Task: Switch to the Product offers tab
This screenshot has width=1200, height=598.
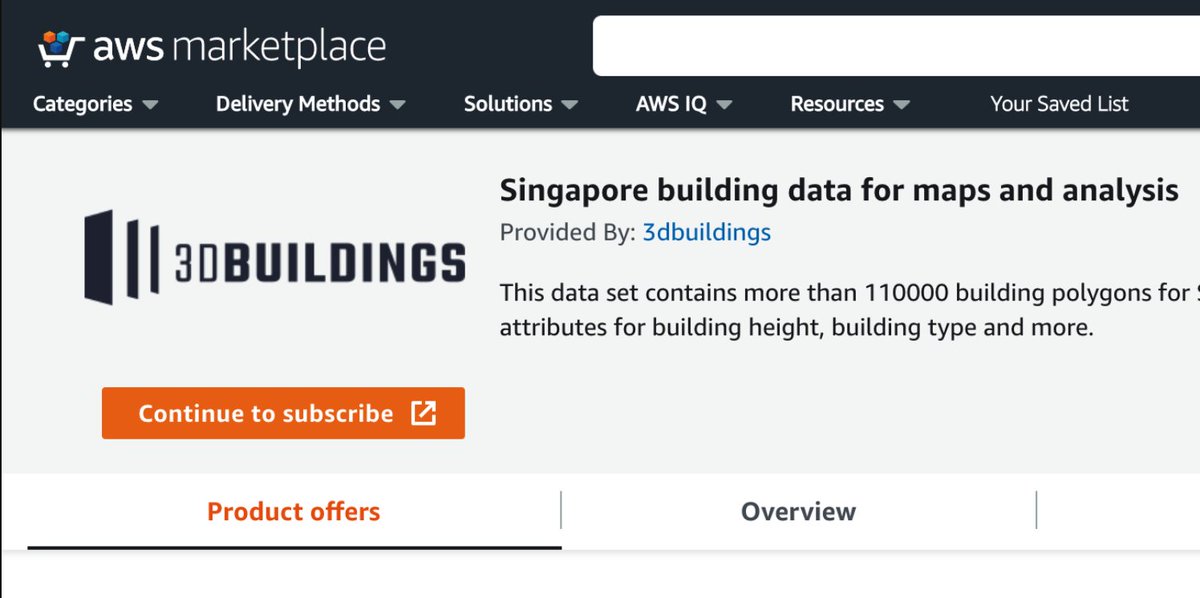Action: pyautogui.click(x=294, y=512)
